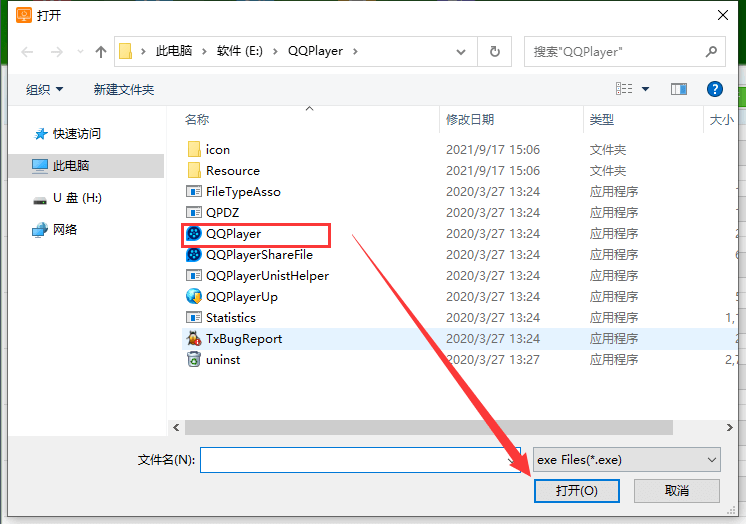This screenshot has width=746, height=524.
Task: Click the magnifier search icon
Action: [x=711, y=51]
